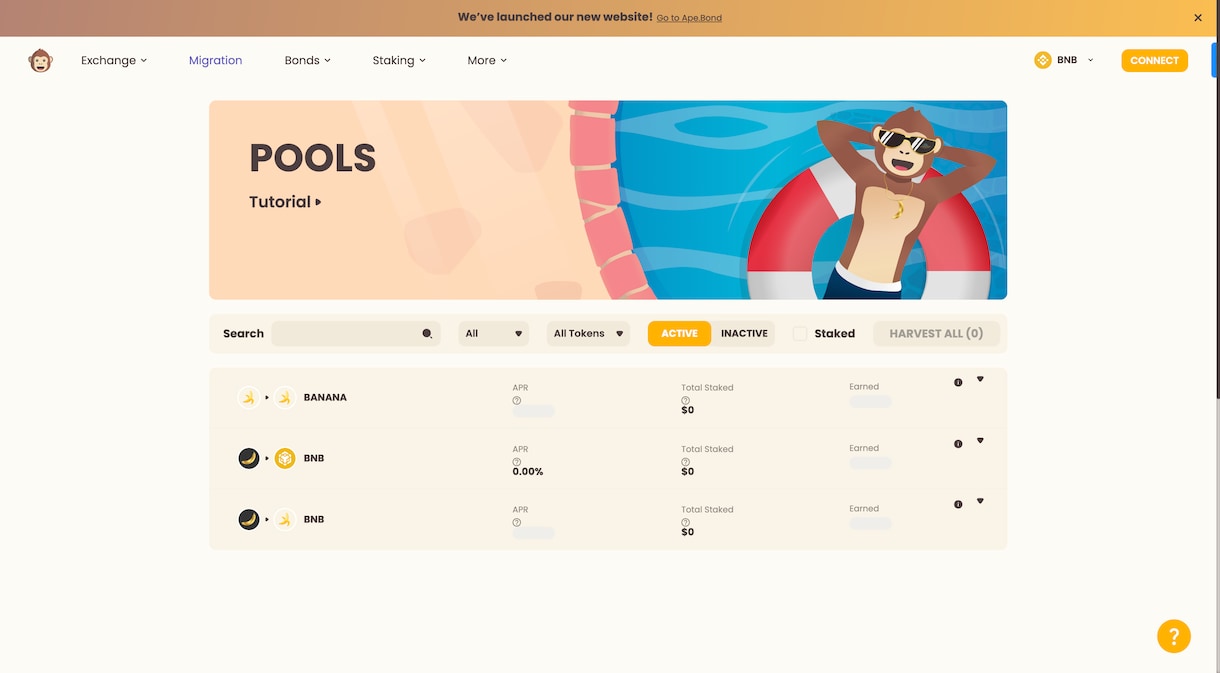Screen dimensions: 1220x673
Task: Click the ApeSwap monkey logo
Action: pyautogui.click(x=40, y=60)
